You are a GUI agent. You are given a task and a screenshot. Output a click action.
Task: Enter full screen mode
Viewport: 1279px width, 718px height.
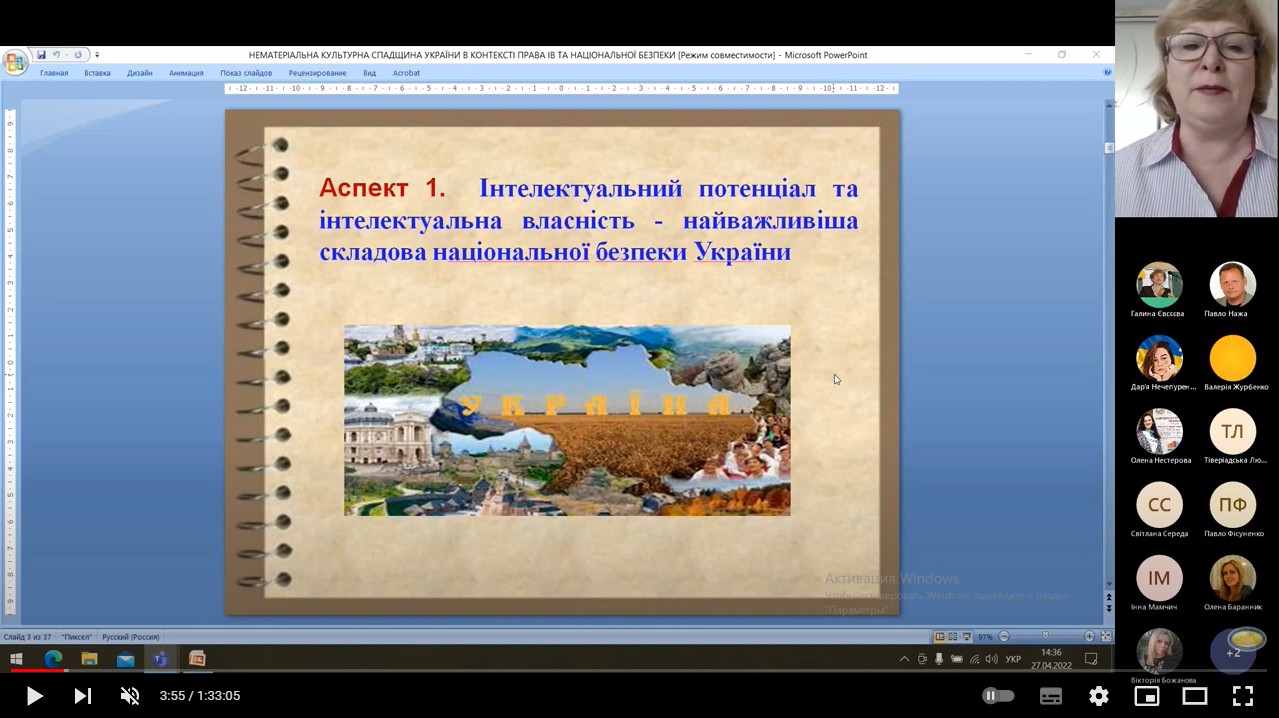1242,696
